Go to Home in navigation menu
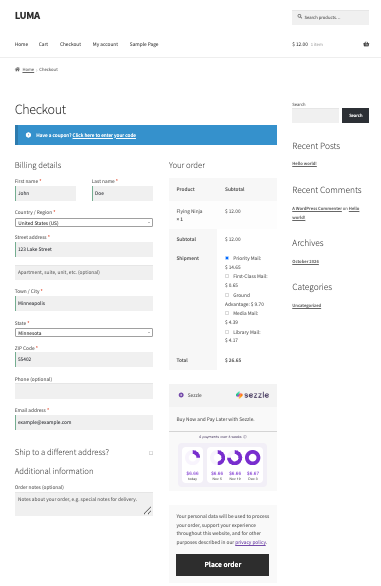Image resolution: width=381 pixels, height=586 pixels. (21, 44)
